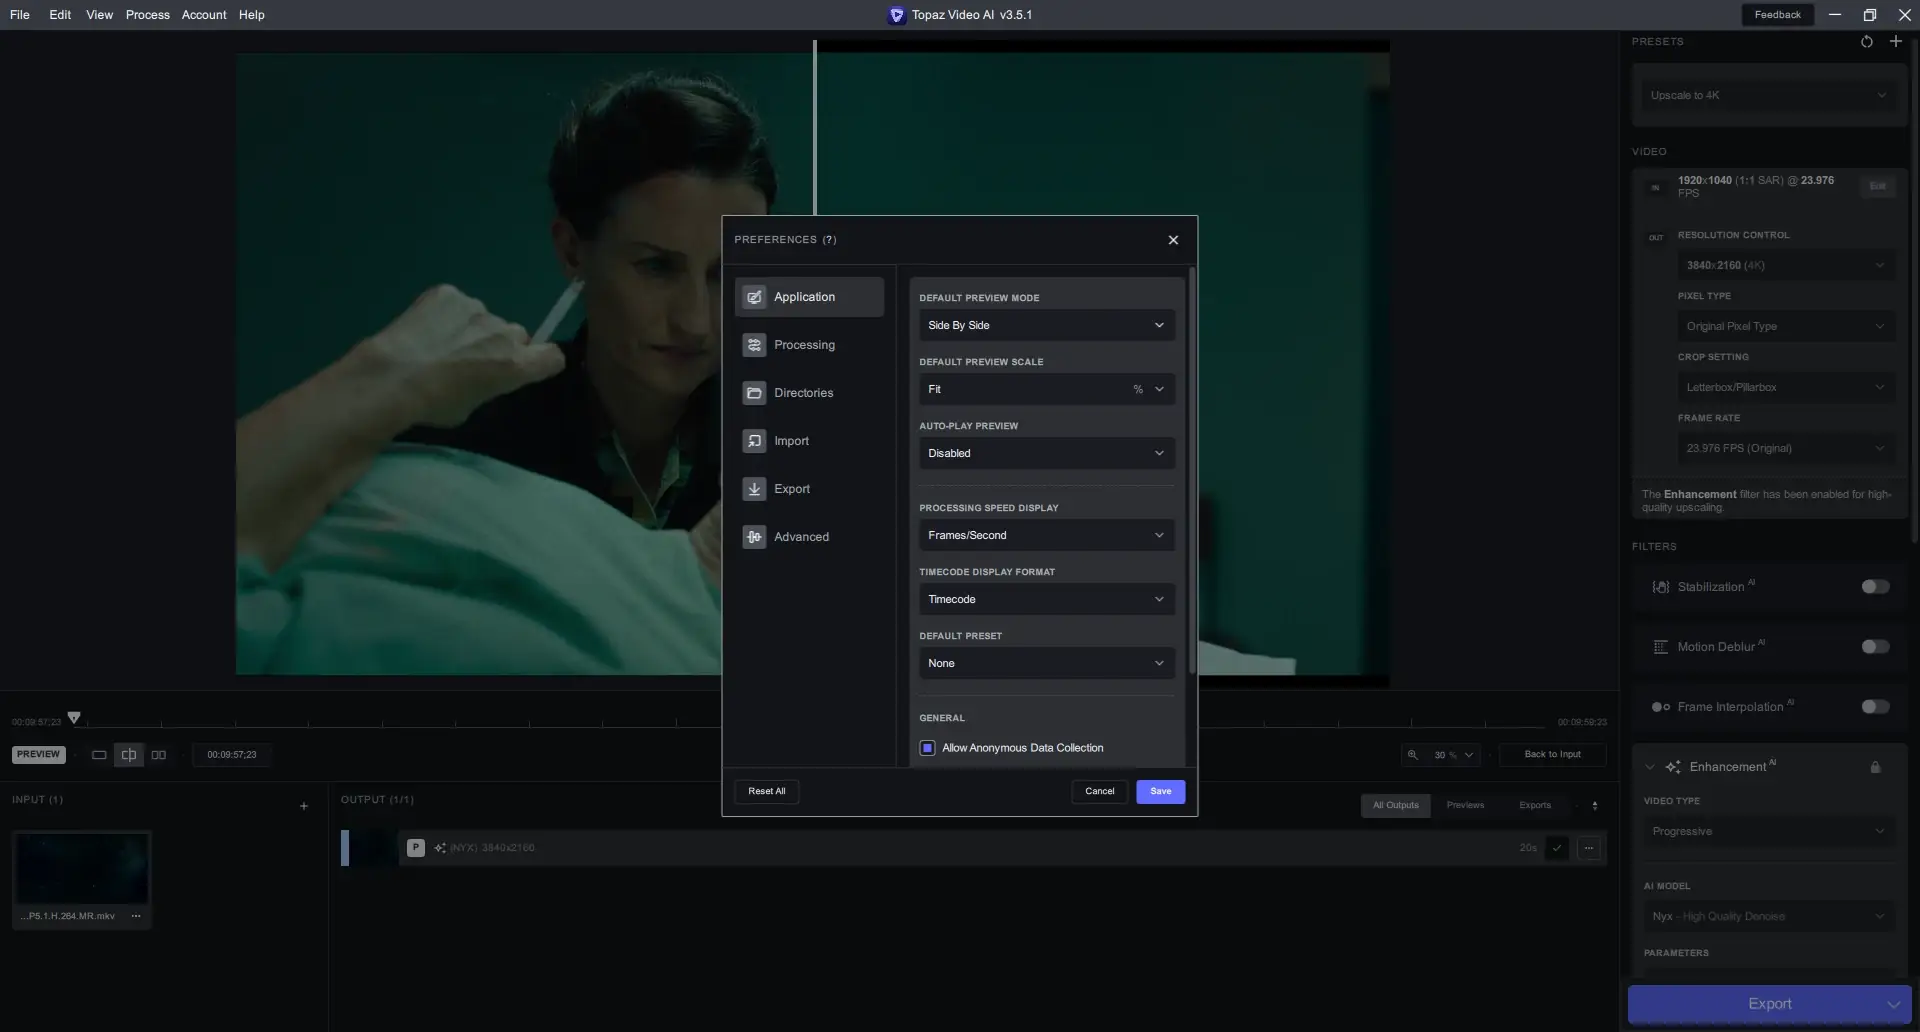Expand the Export button dropdown arrow
The width and height of the screenshot is (1920, 1032).
point(1893,1004)
